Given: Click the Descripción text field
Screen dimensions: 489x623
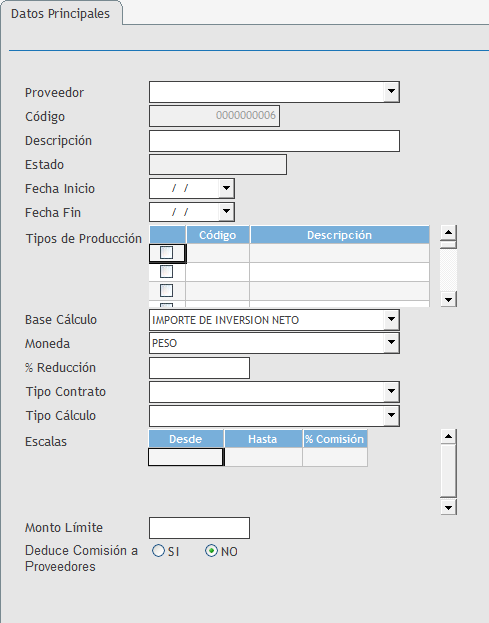Looking at the screenshot, I should click(x=274, y=141).
